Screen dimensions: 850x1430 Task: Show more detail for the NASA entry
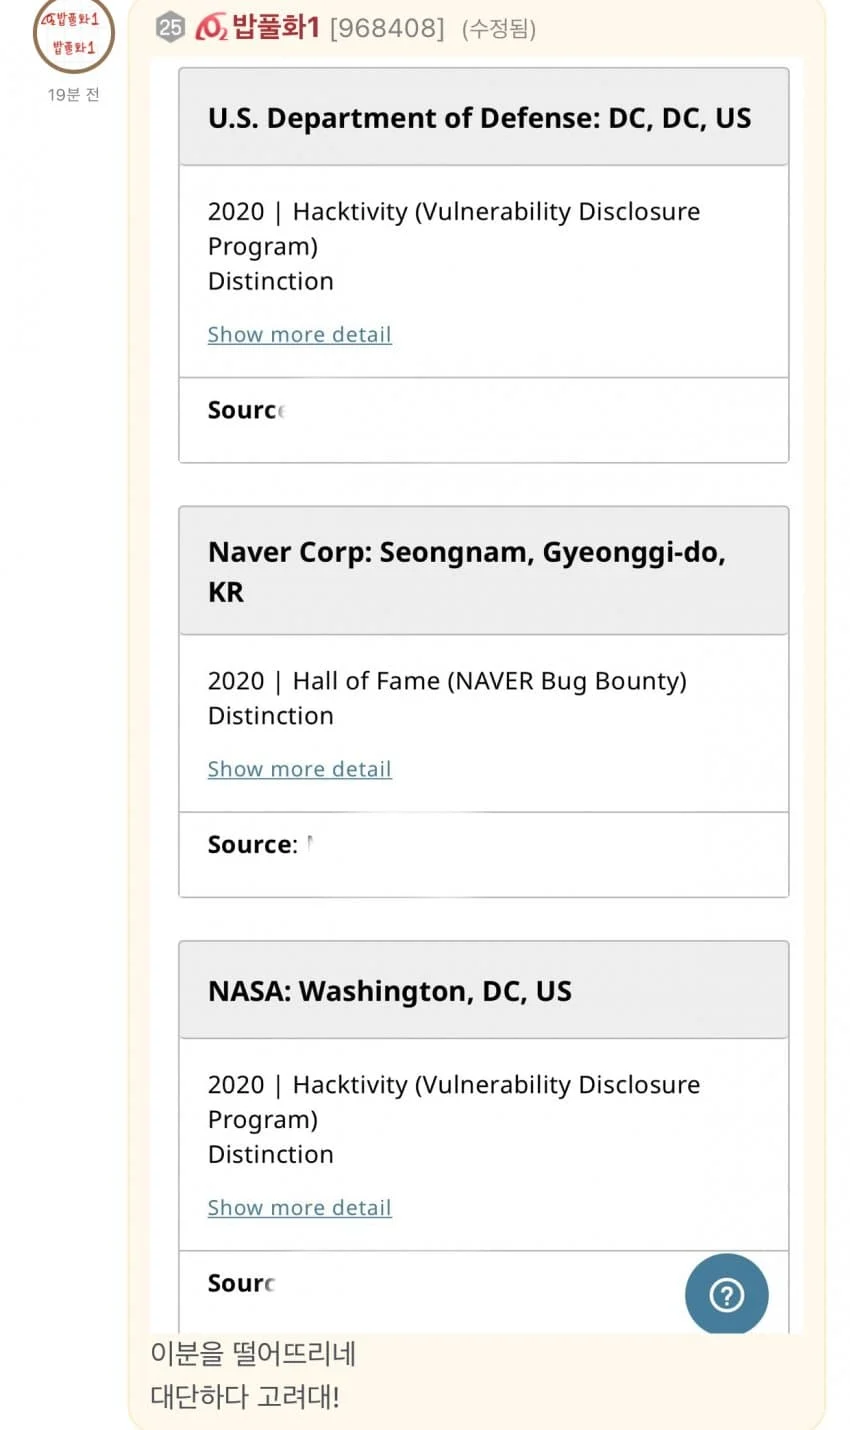pyautogui.click(x=299, y=1208)
